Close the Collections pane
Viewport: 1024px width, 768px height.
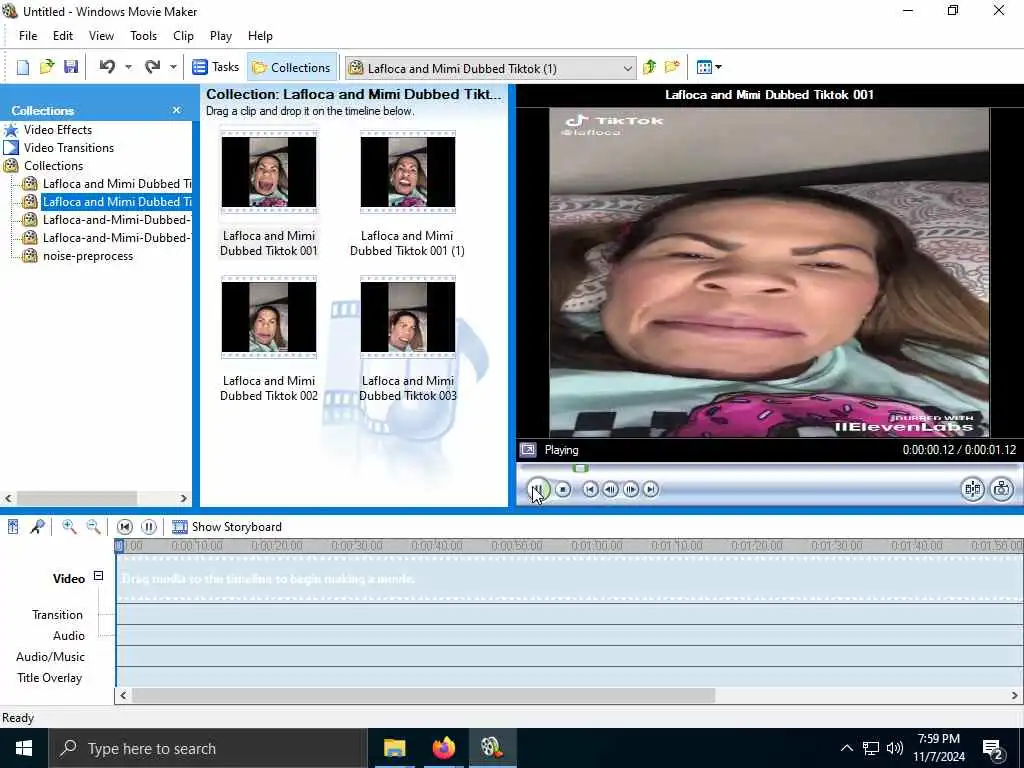(x=176, y=110)
